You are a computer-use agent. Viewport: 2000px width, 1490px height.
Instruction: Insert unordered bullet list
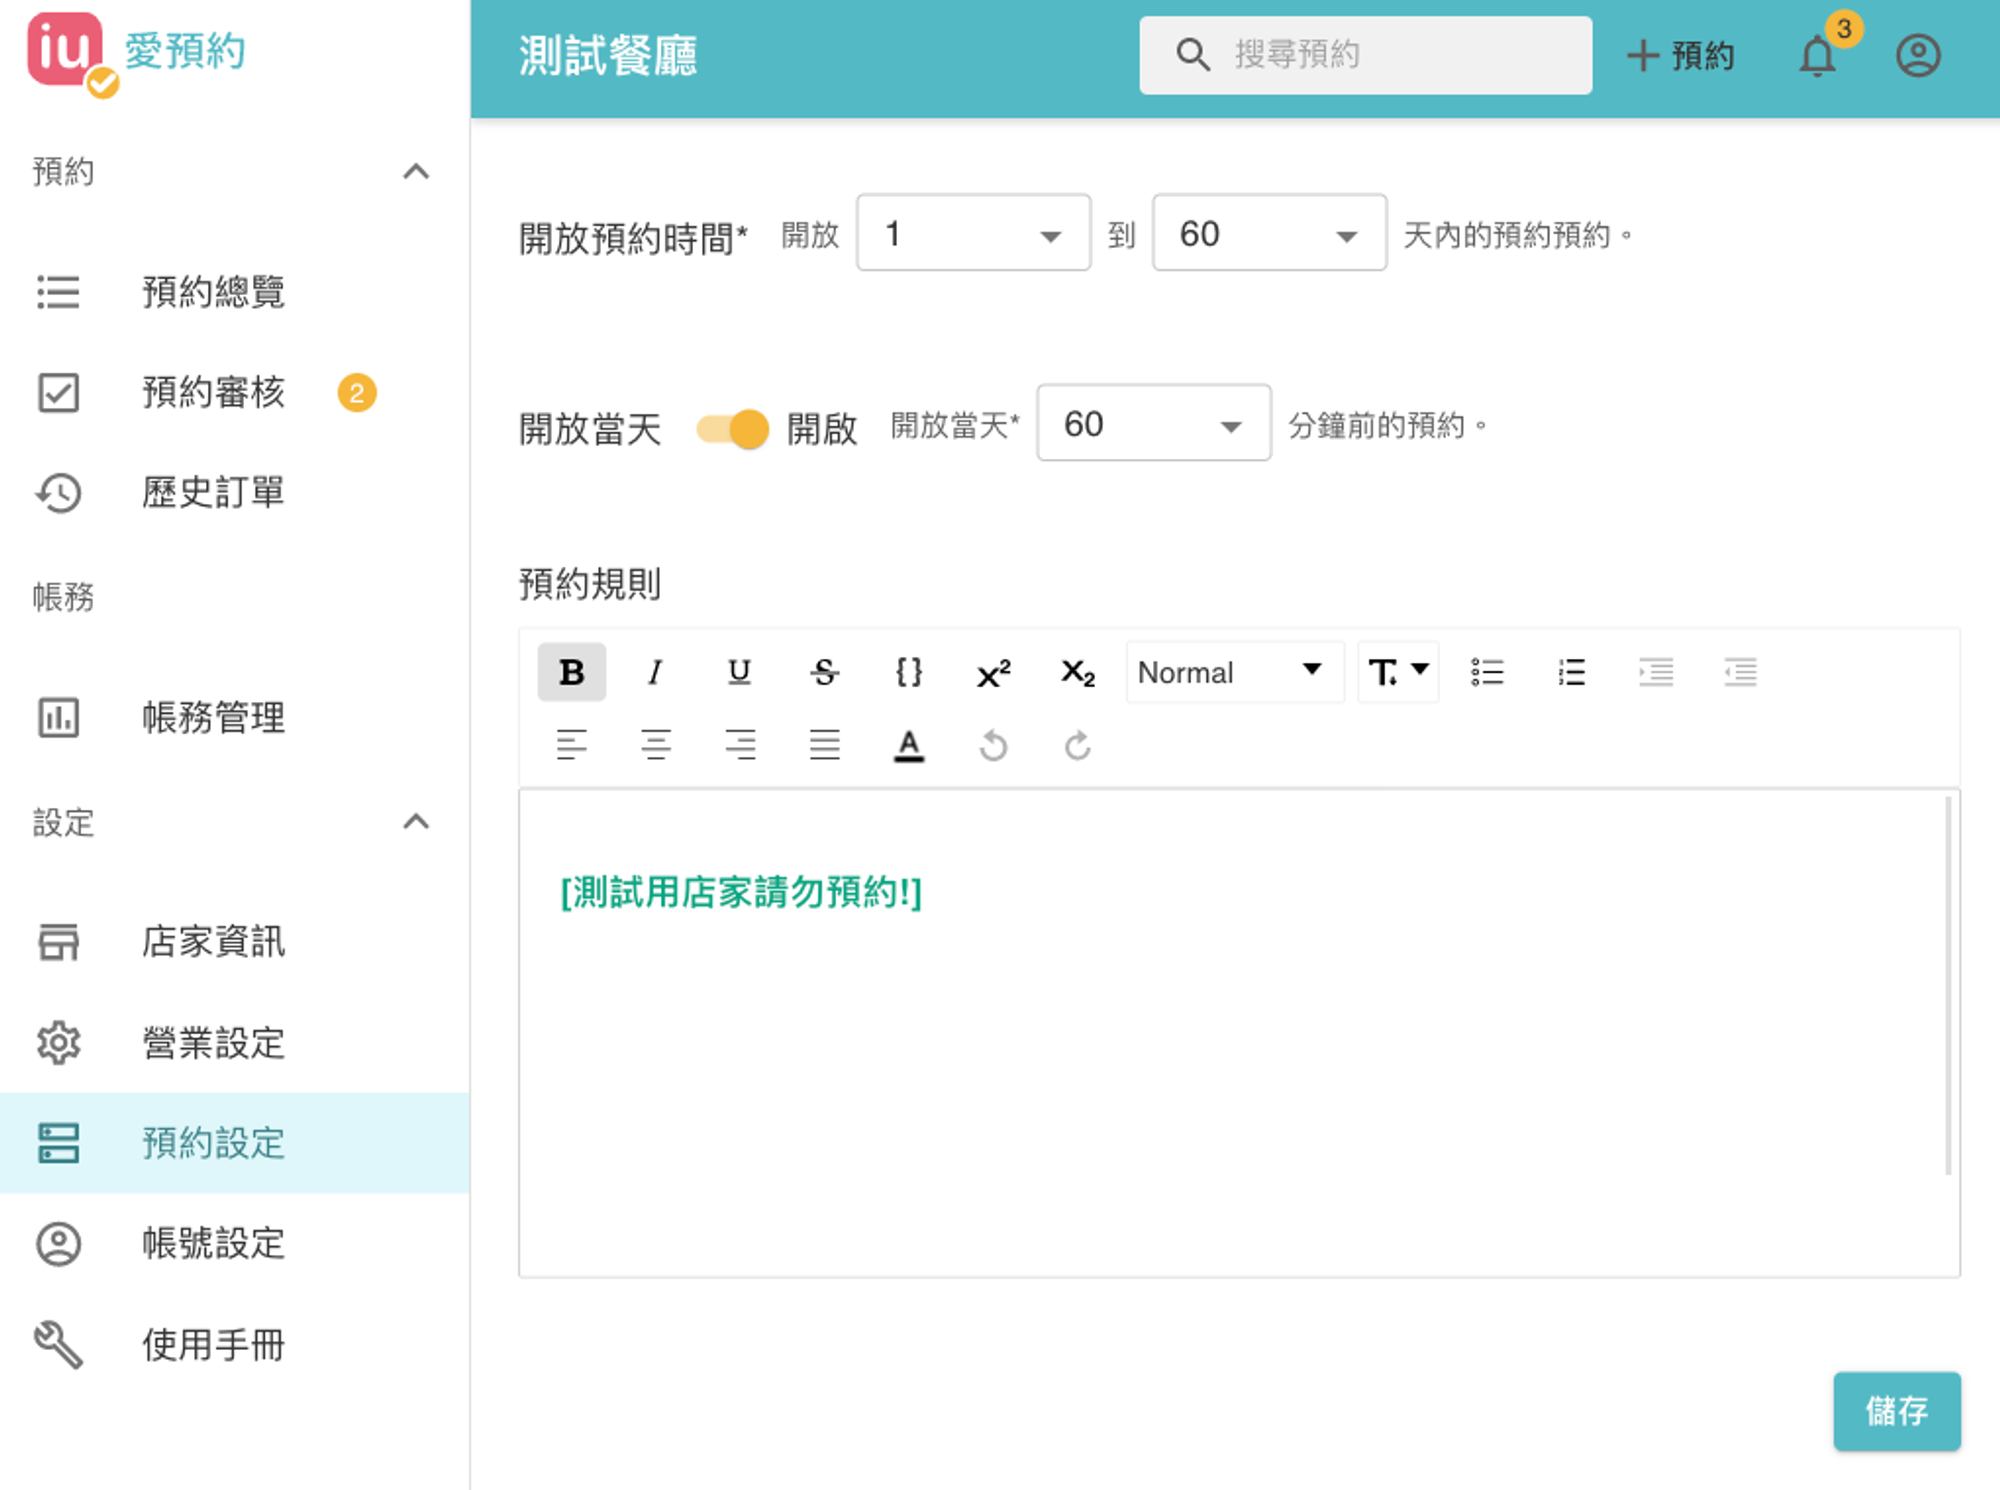(1487, 672)
